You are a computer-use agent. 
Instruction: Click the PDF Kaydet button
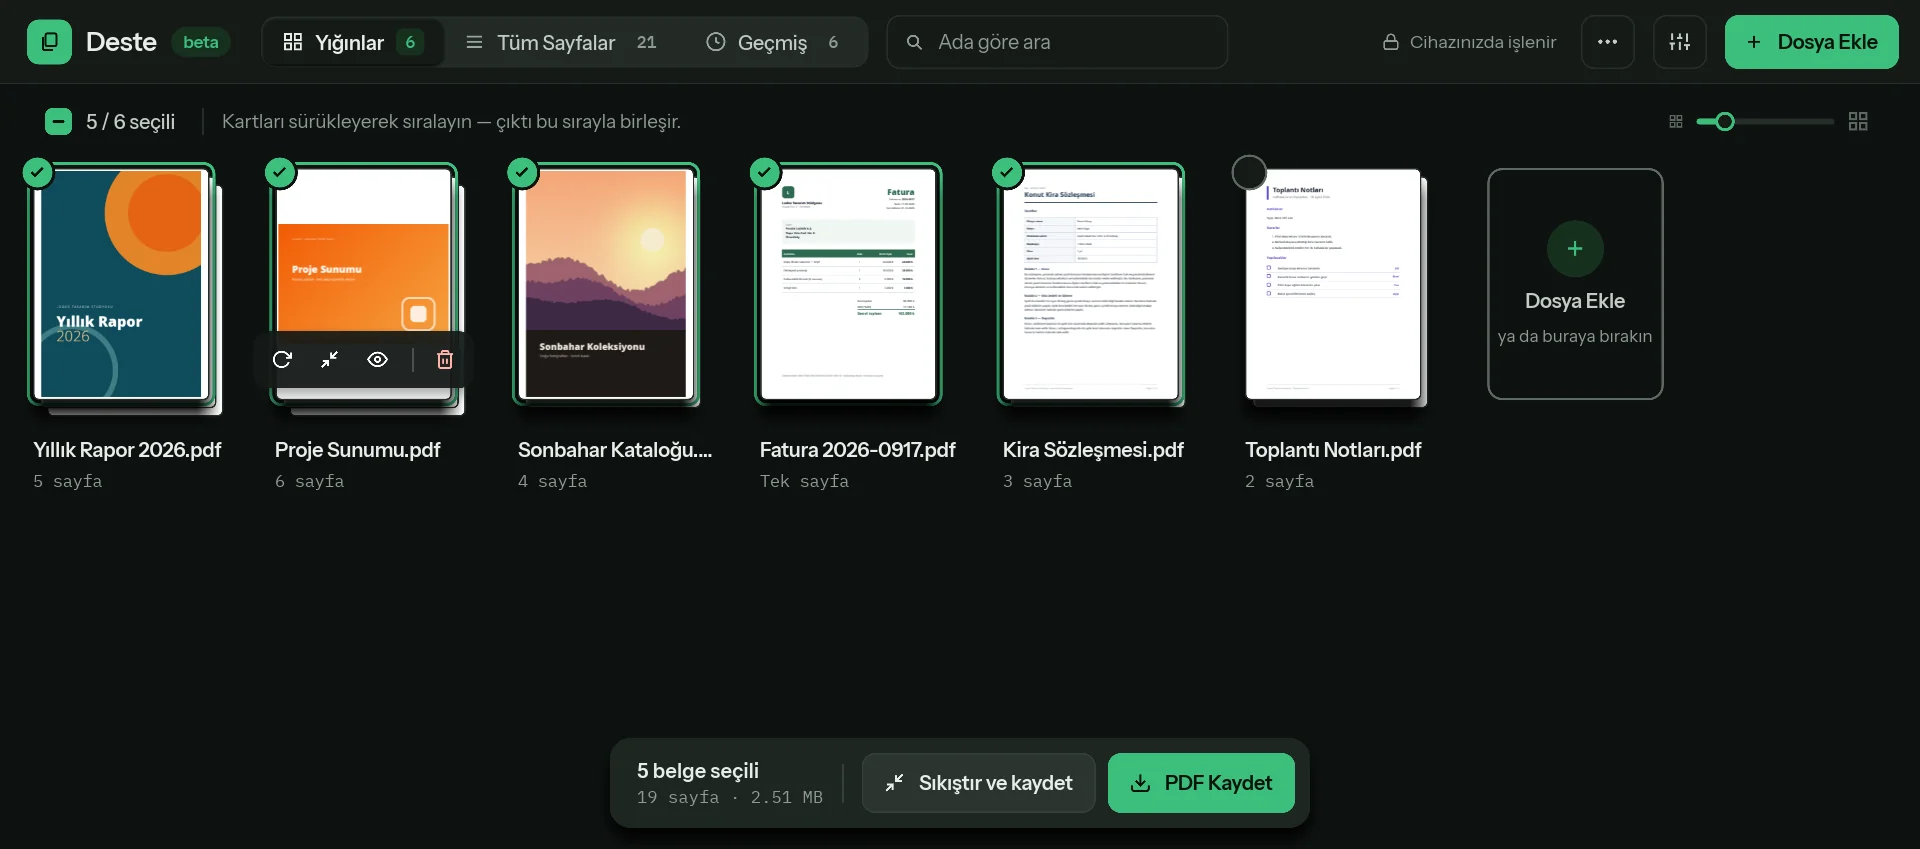(x=1201, y=783)
